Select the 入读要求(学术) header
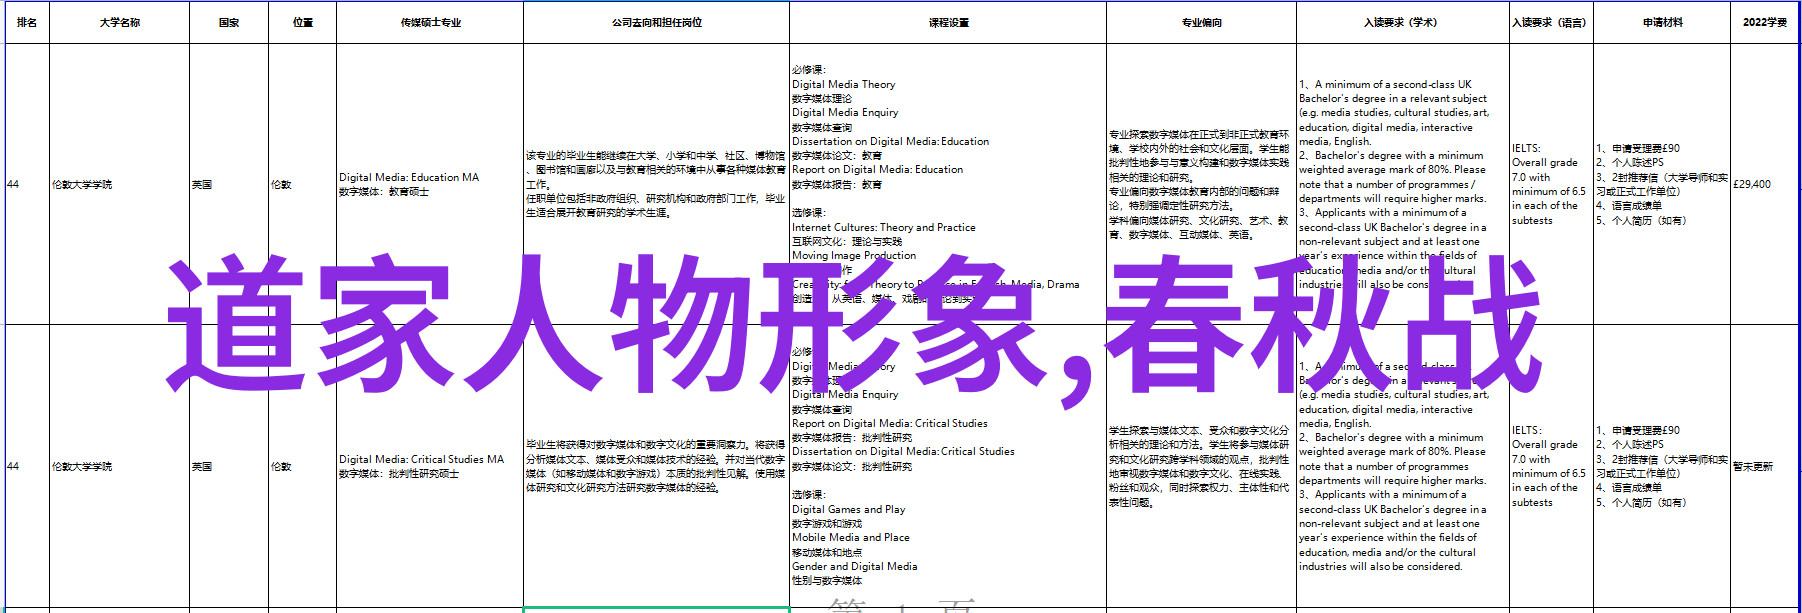Screen dimensions: 1802x613 (x=1403, y=22)
